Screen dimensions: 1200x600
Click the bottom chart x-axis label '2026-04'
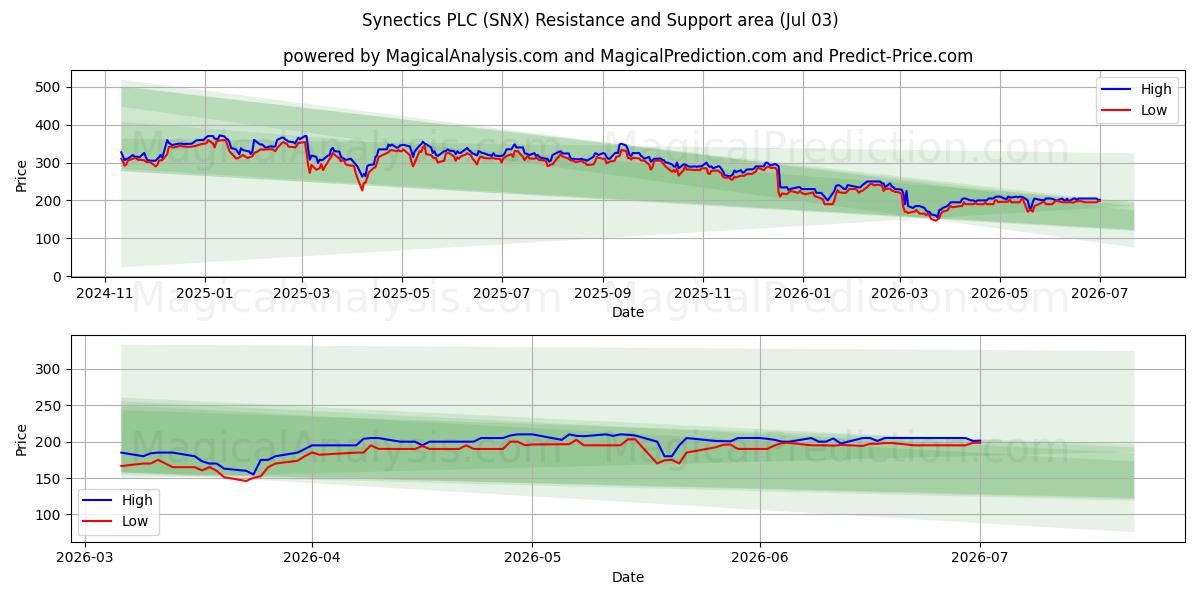point(312,561)
